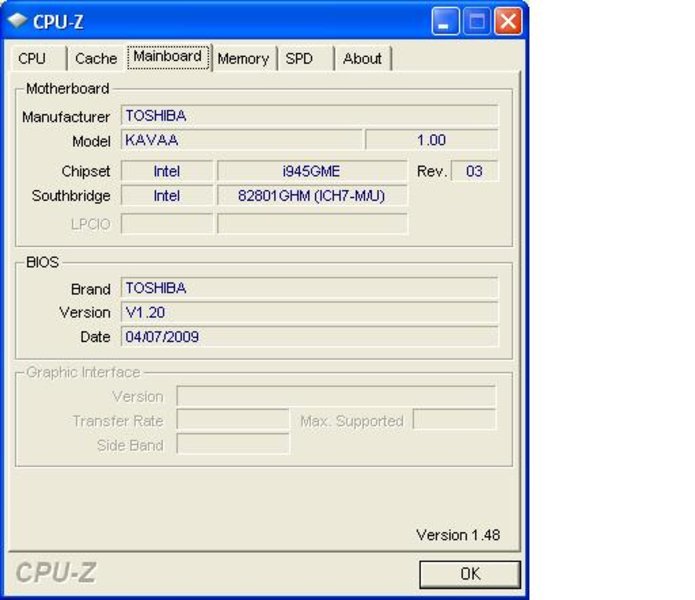Click the chipset Rev. value 03
The image size is (695, 600).
point(474,171)
